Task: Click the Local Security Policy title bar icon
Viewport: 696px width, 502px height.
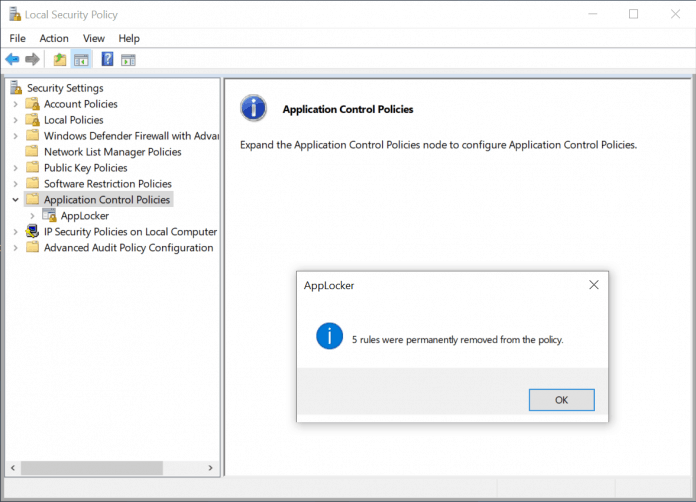Action: click(x=15, y=14)
